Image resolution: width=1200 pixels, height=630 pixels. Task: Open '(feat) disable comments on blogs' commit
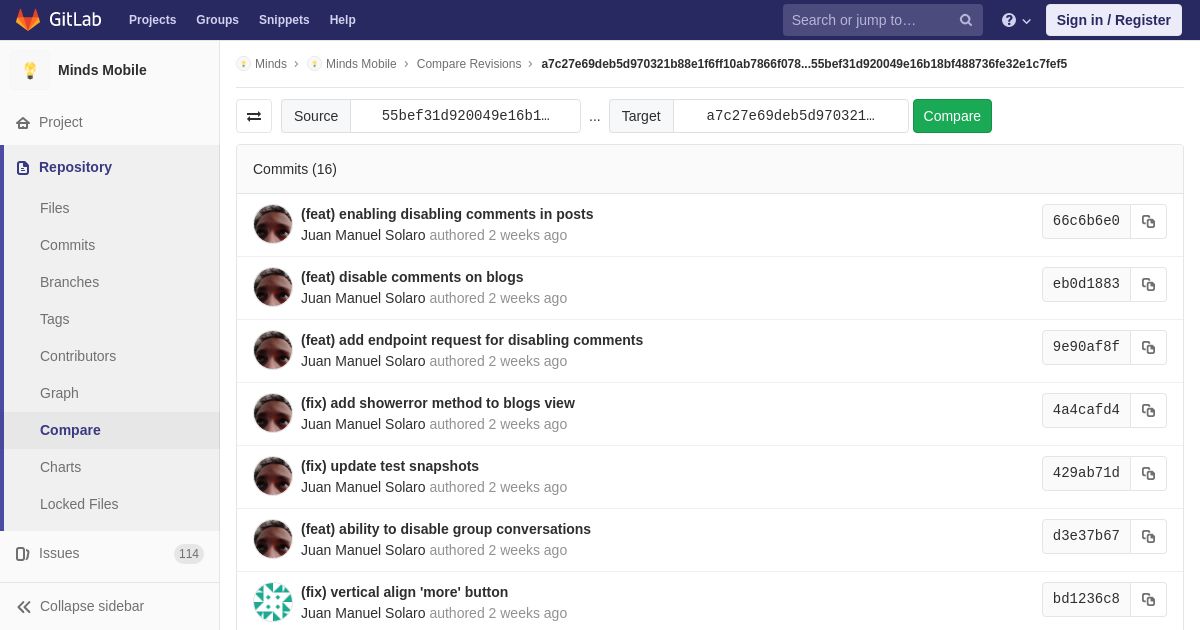pos(412,277)
